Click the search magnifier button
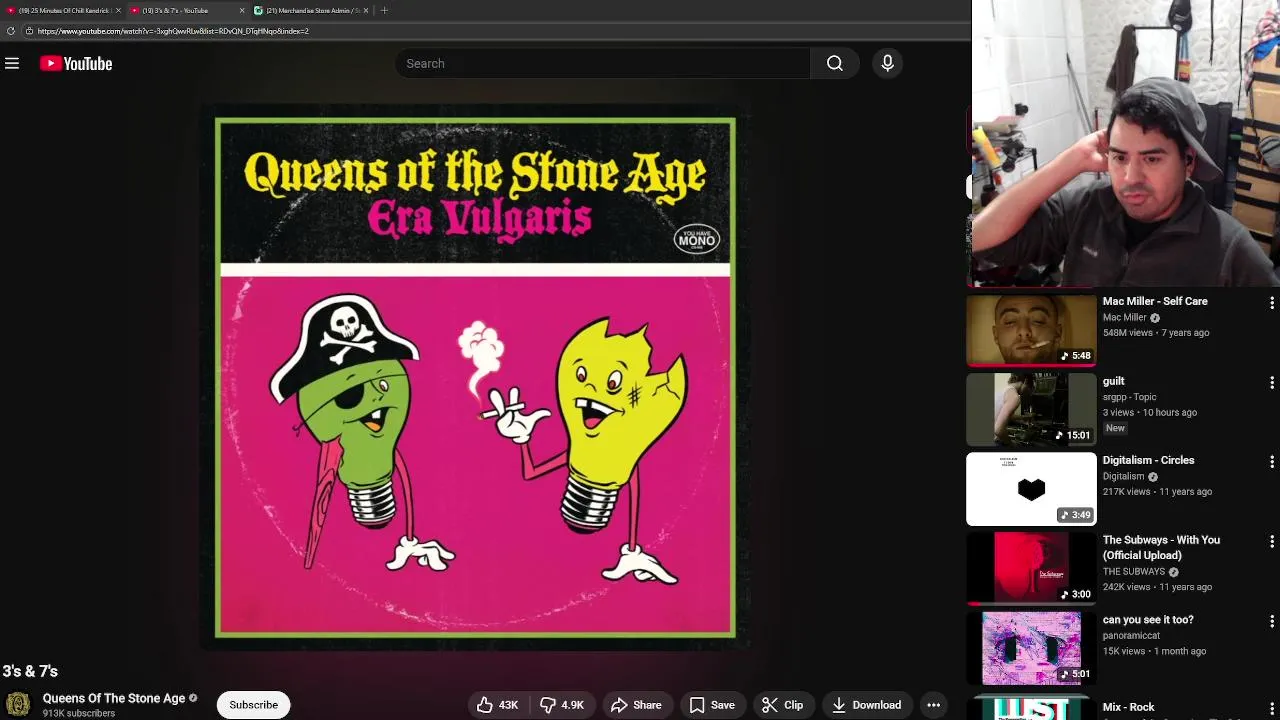Screen dimensions: 1280x720 coord(835,64)
